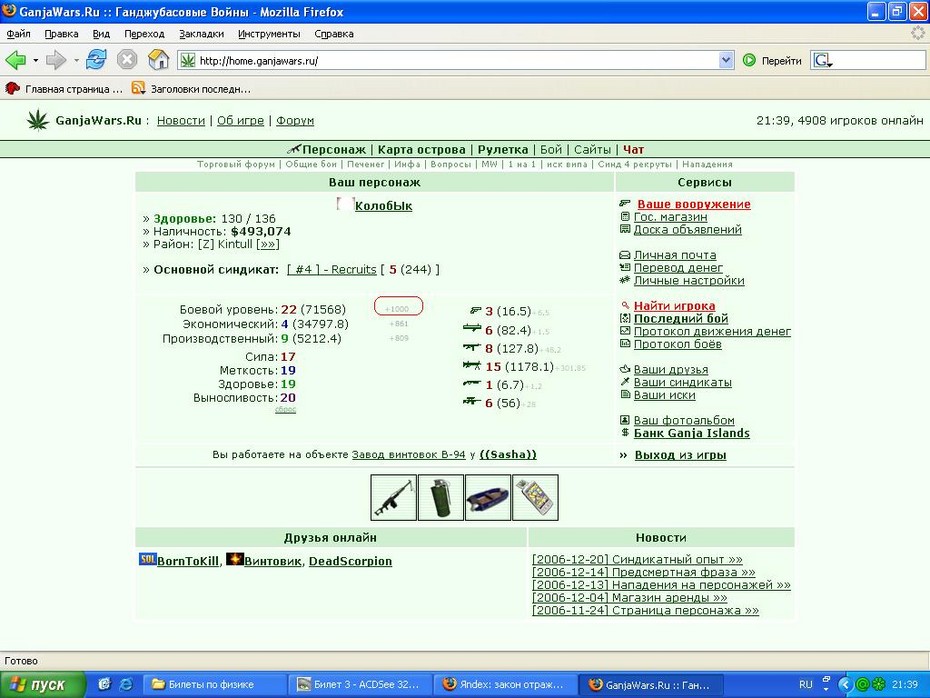Open the Форум link
930x698 pixels.
[295, 120]
